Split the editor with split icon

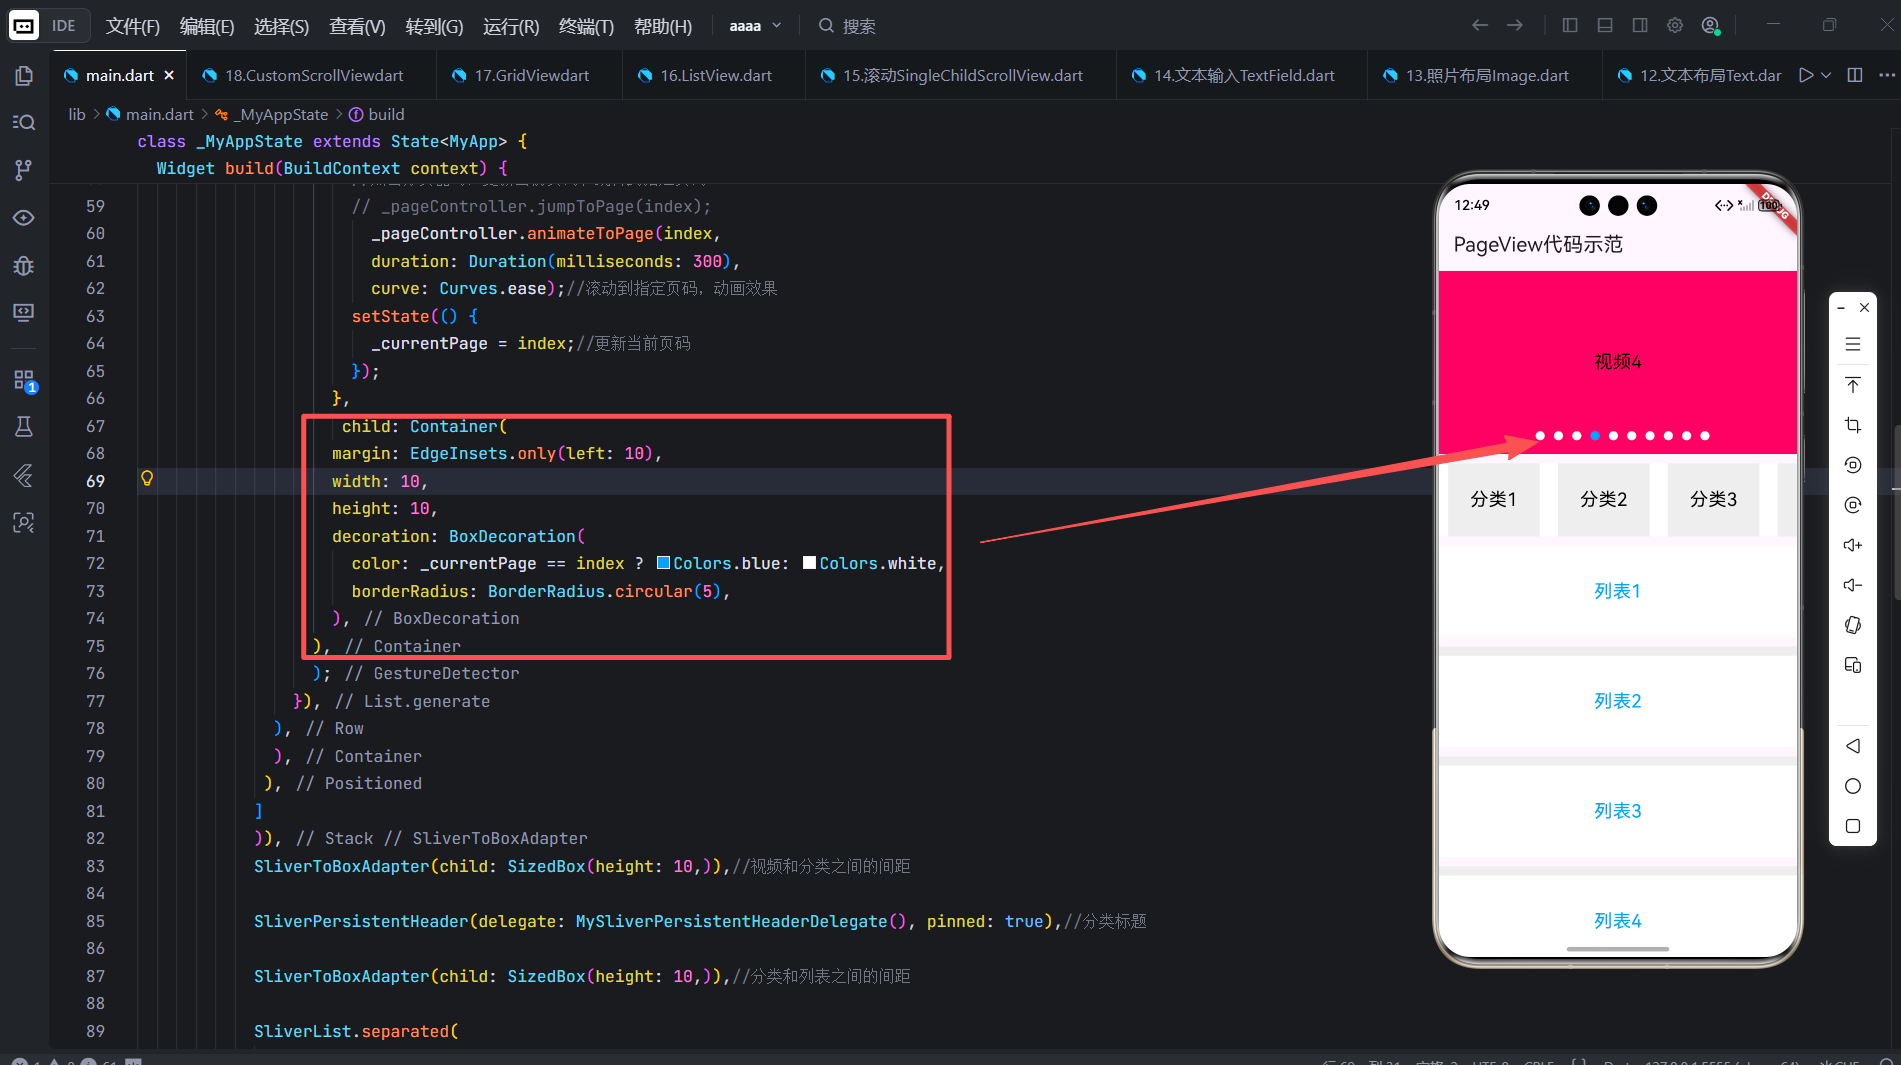[x=1855, y=75]
